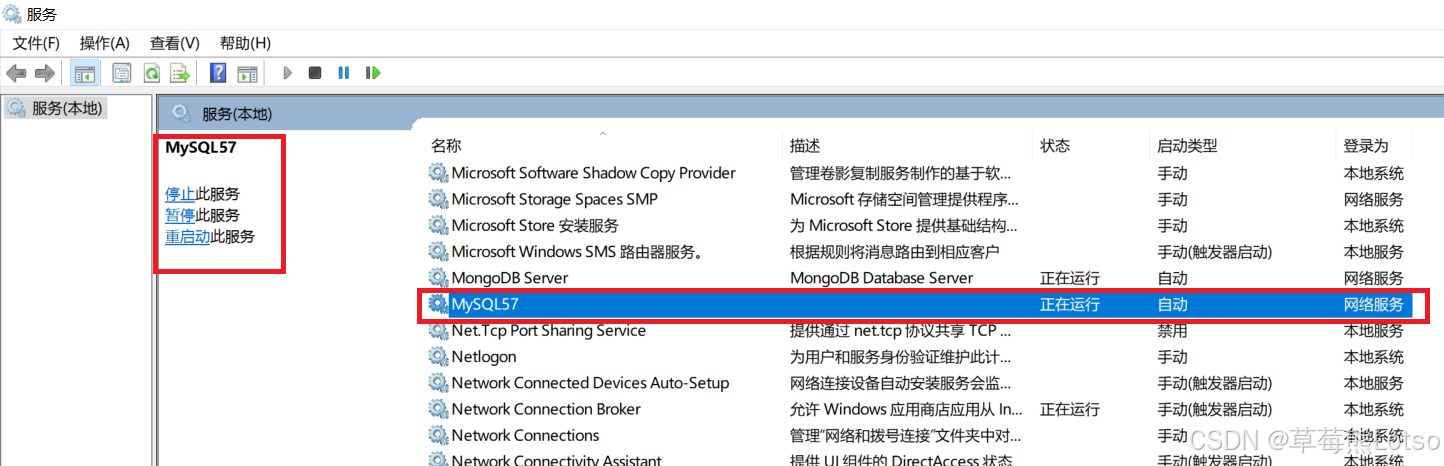Toggle the Show/Hide Console Tree icon
This screenshot has height=466, width=1444.
(85, 73)
